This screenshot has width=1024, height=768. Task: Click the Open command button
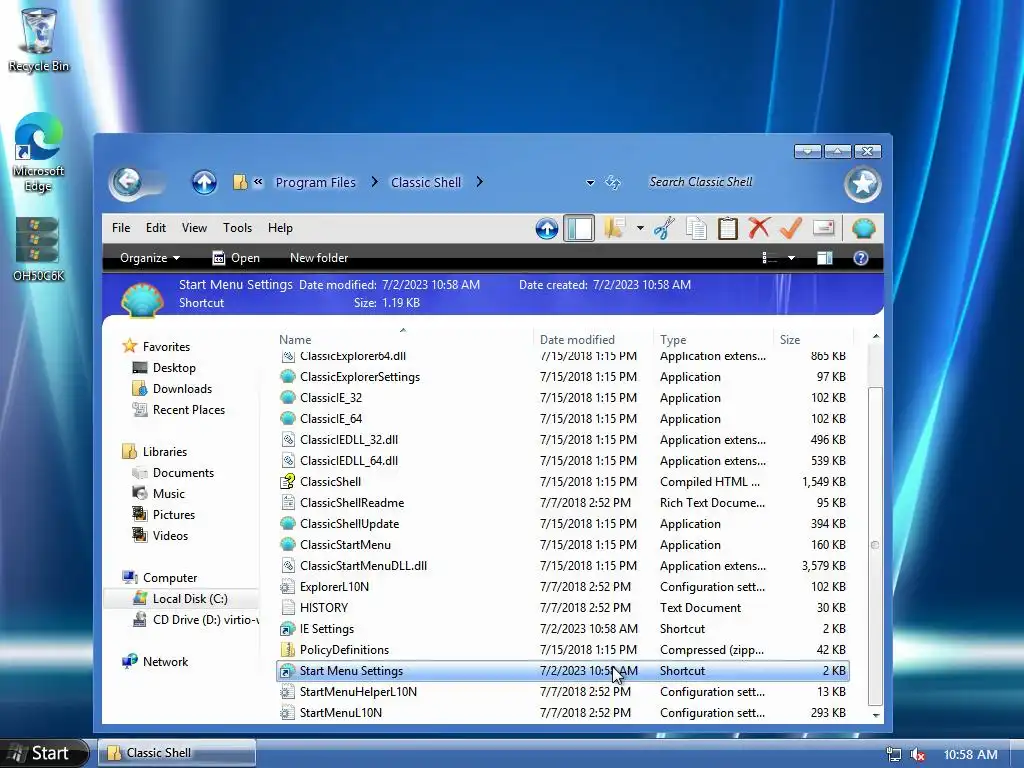coord(236,258)
